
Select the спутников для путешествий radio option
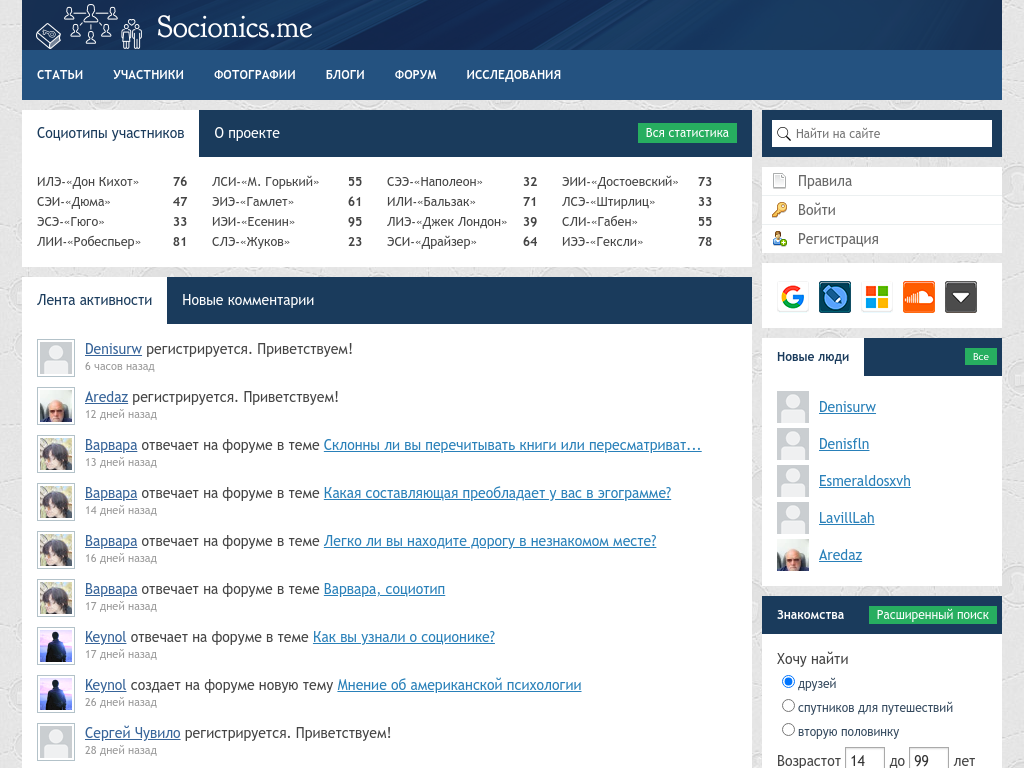788,706
